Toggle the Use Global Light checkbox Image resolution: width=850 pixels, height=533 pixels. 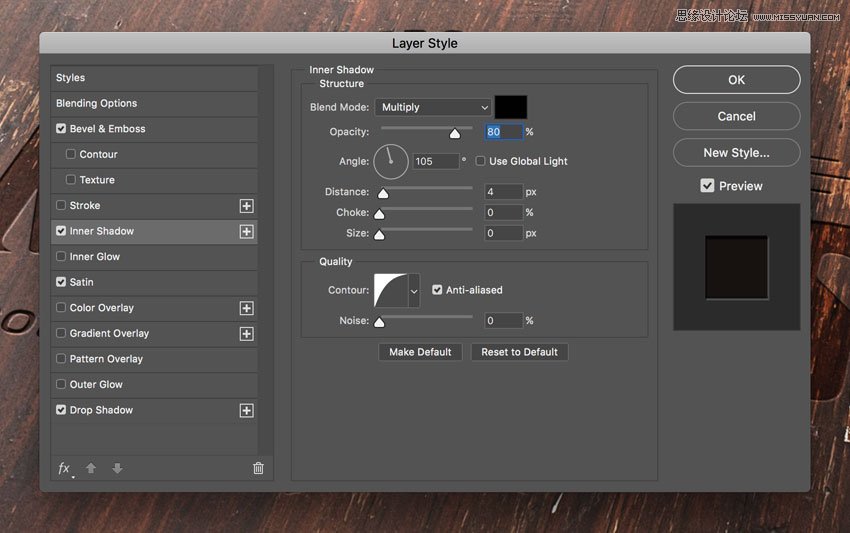pyautogui.click(x=481, y=161)
